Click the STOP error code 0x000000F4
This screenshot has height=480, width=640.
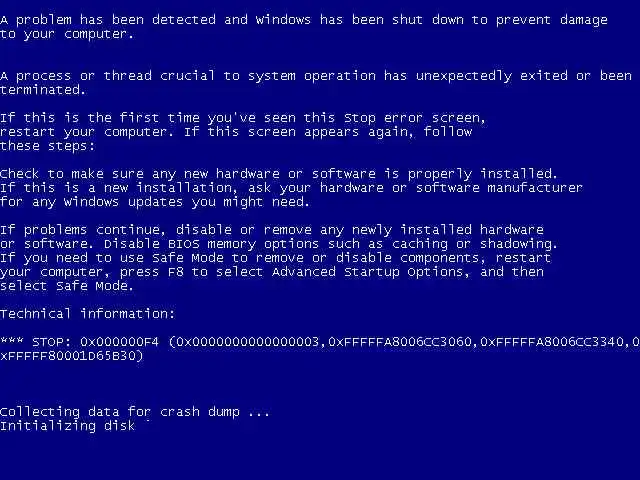(x=120, y=342)
